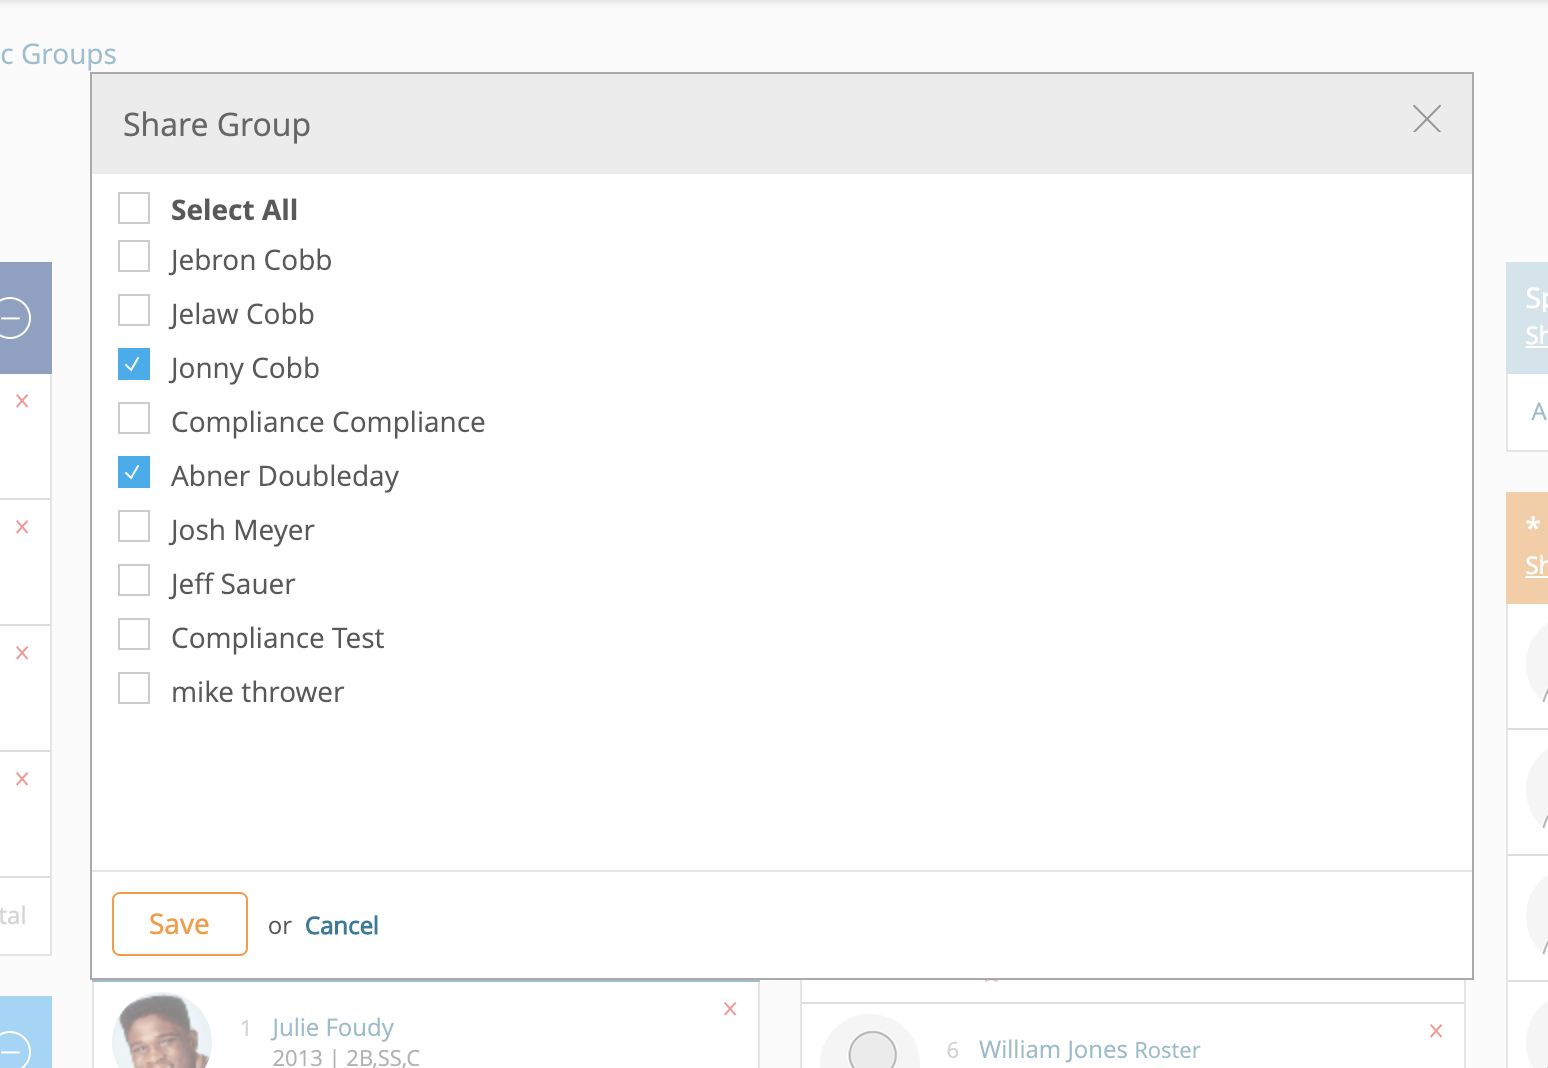
Task: Open Julie Foudy's profile link
Action: coord(332,1027)
